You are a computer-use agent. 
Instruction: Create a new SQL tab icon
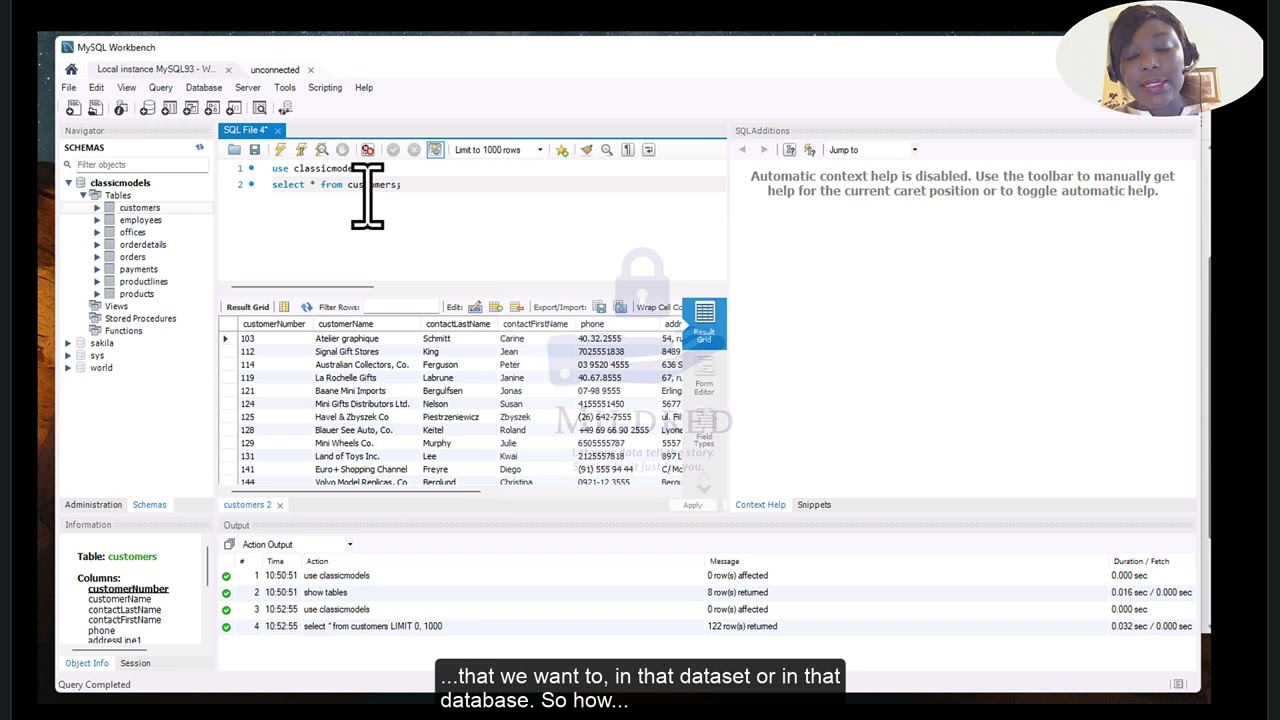tap(73, 108)
